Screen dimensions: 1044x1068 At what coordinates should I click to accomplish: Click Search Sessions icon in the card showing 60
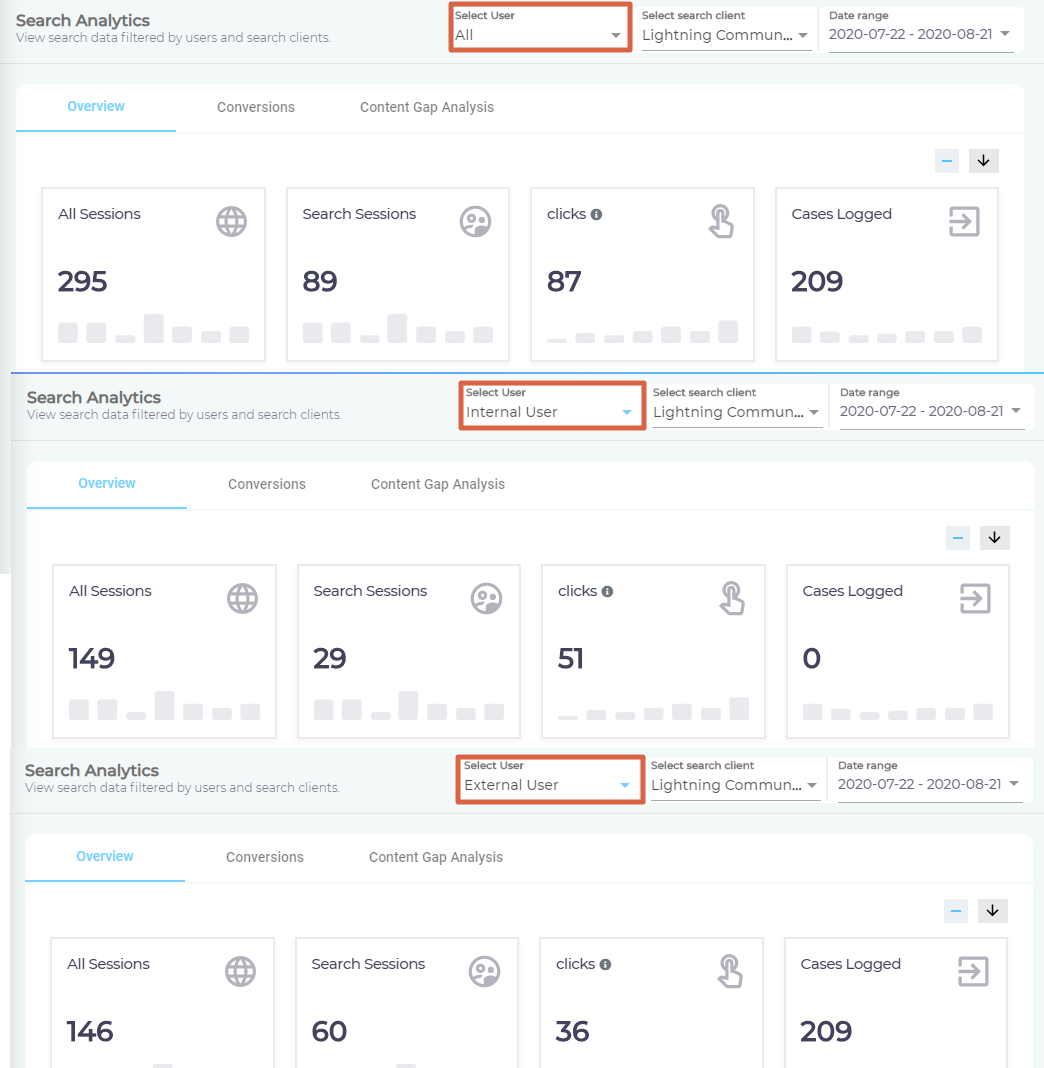484,972
